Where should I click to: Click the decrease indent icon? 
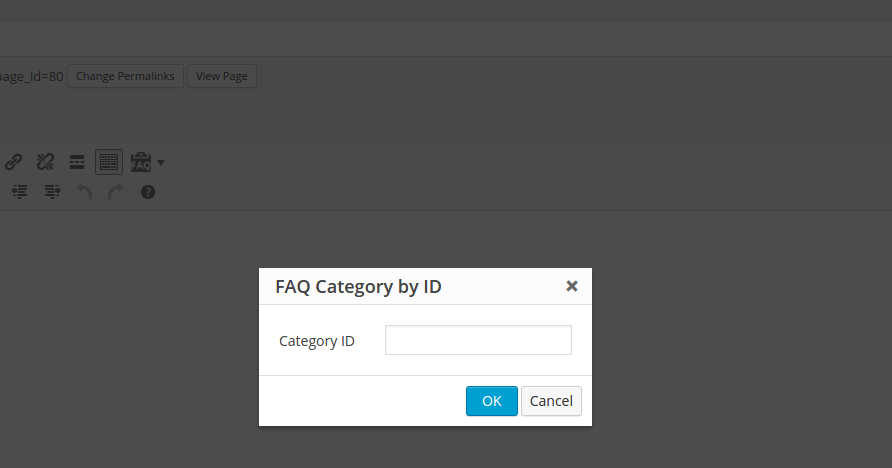tap(19, 192)
